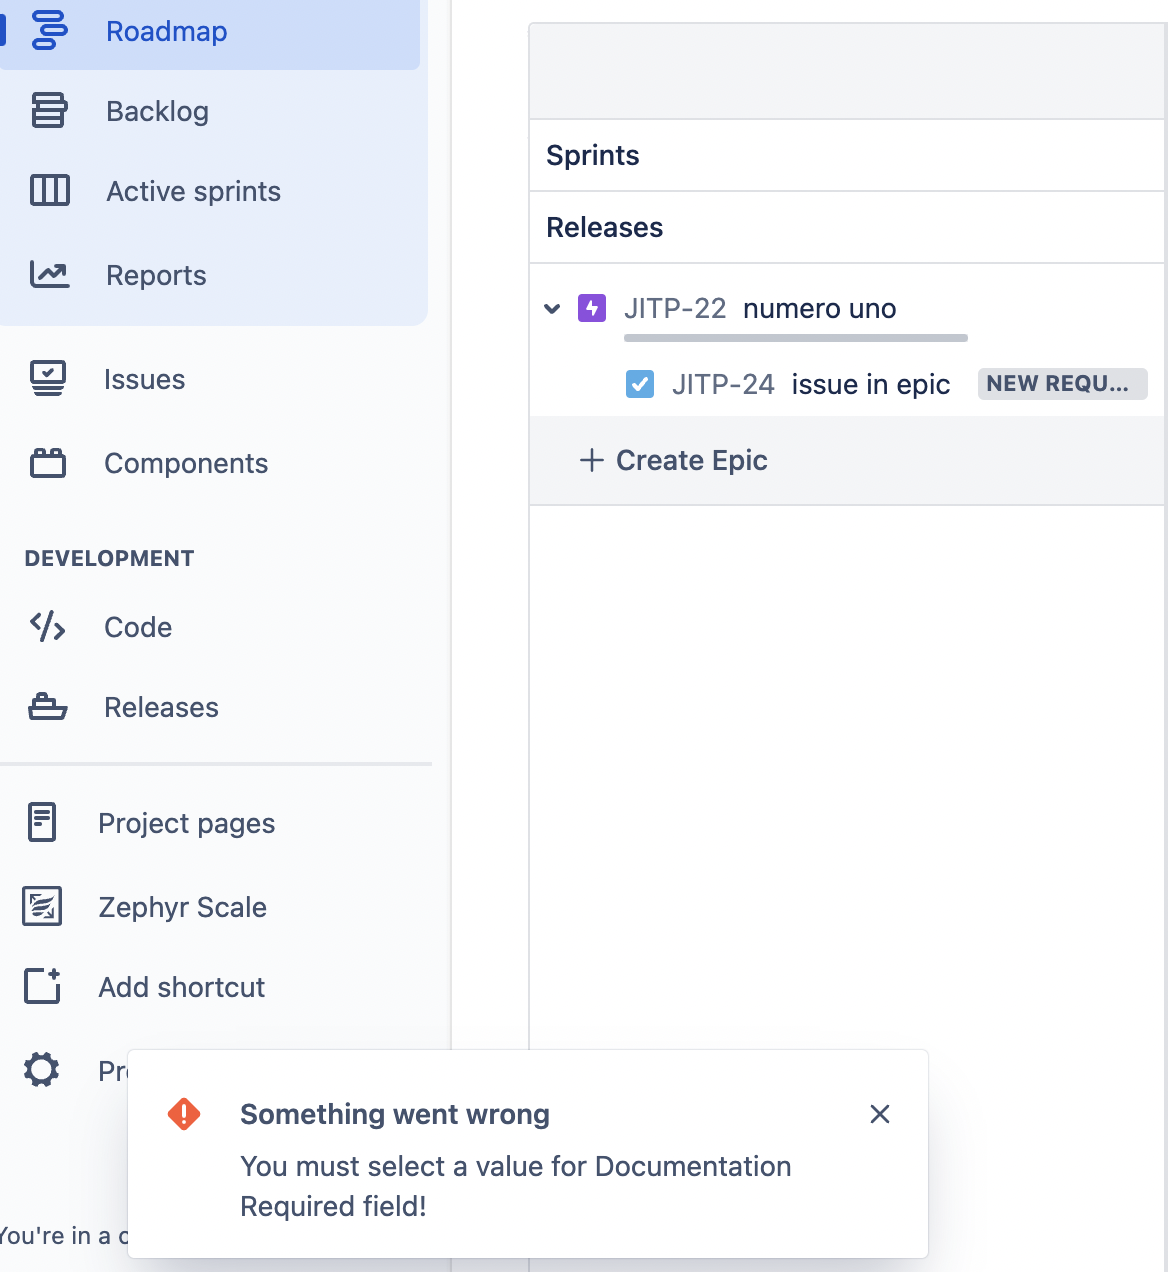This screenshot has width=1168, height=1272.
Task: Click the progress bar under JITP-22
Action: [x=794, y=338]
